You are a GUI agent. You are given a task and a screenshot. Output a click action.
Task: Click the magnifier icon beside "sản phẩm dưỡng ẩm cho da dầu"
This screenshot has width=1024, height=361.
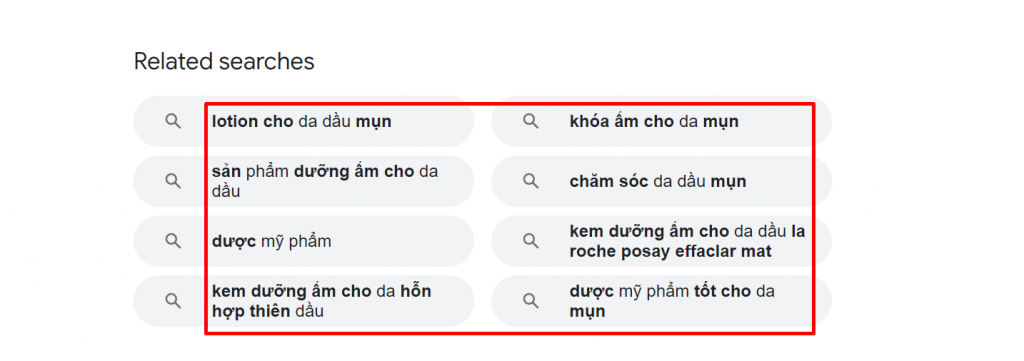point(172,181)
